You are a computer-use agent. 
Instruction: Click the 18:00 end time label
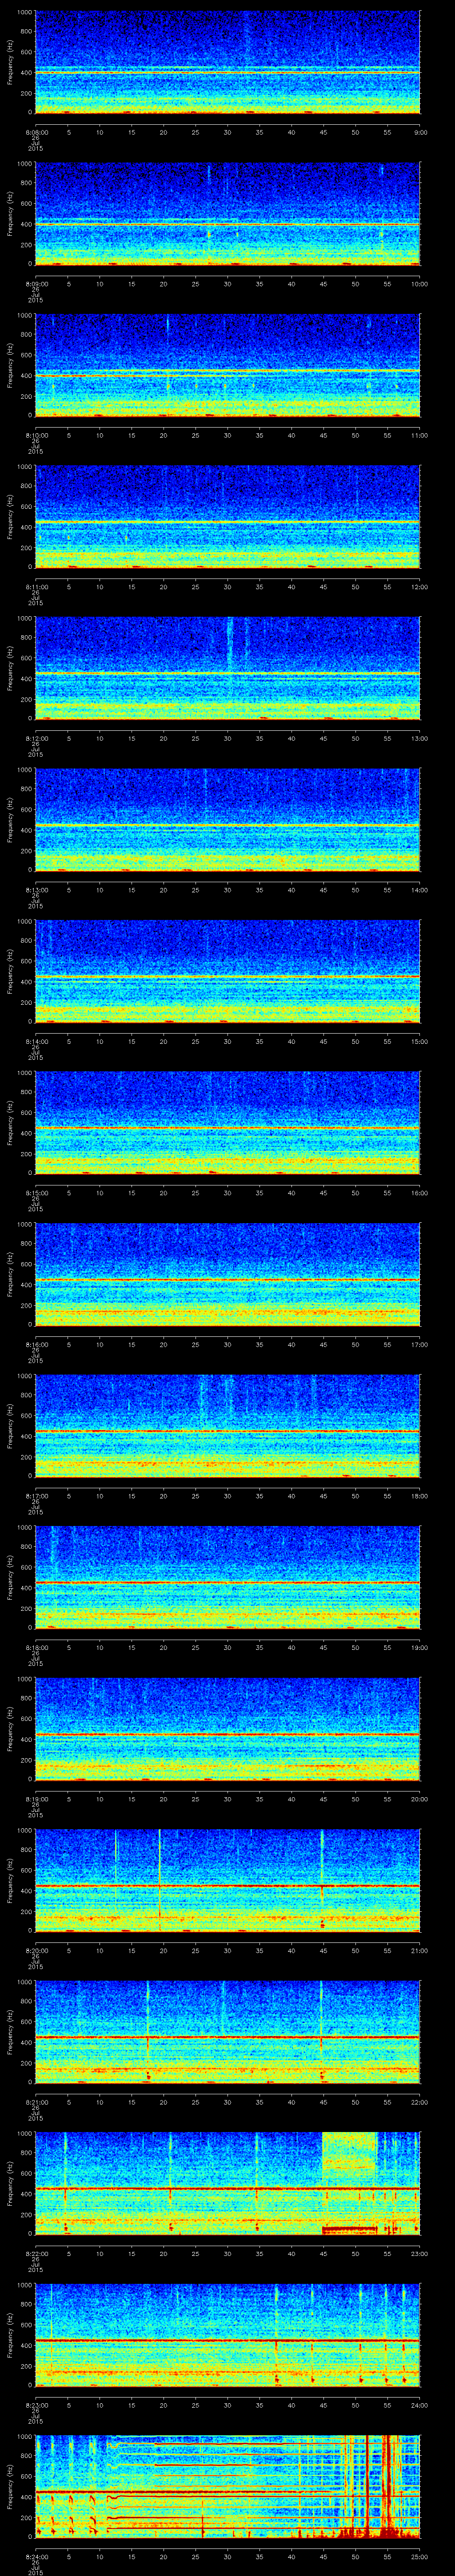[x=420, y=1496]
